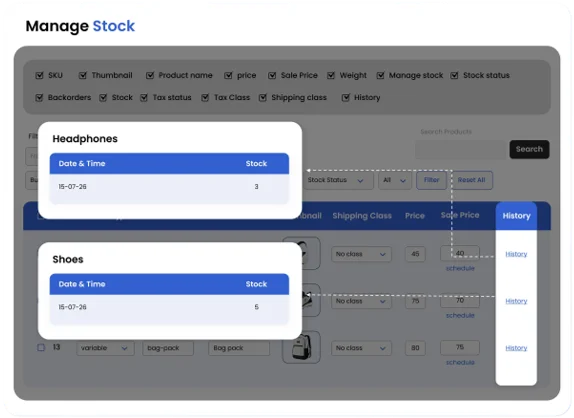Click schedule link under sale price 75
The height and width of the screenshot is (418, 574).
pyautogui.click(x=460, y=362)
